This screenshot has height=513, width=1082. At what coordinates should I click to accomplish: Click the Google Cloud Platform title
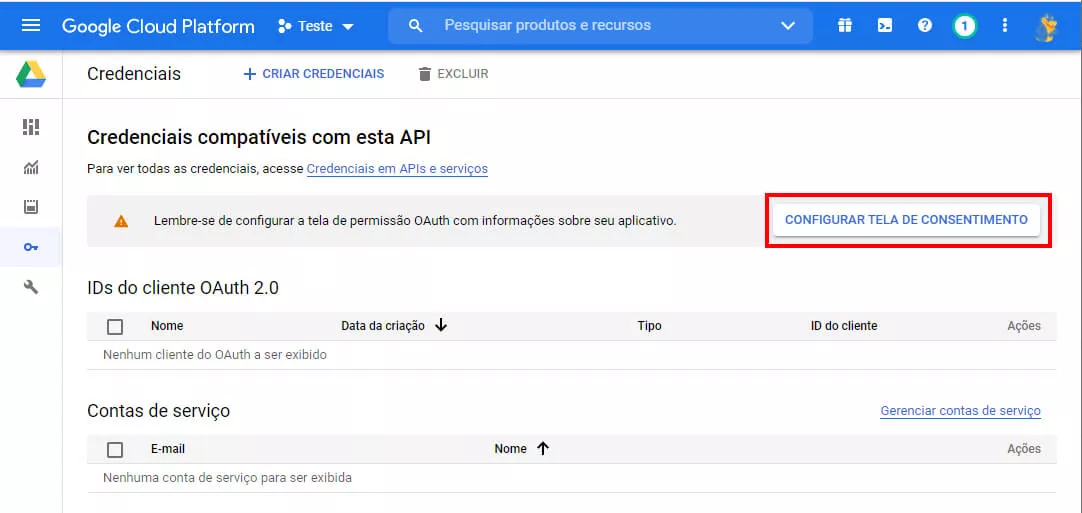158,26
